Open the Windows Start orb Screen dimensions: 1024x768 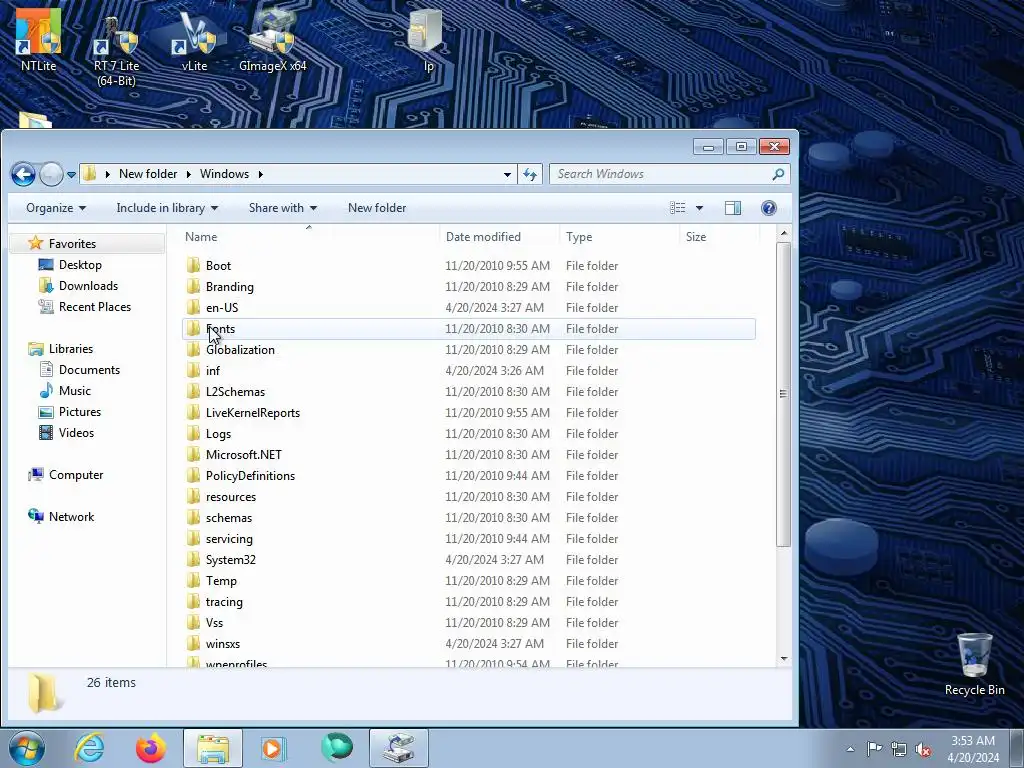27,748
